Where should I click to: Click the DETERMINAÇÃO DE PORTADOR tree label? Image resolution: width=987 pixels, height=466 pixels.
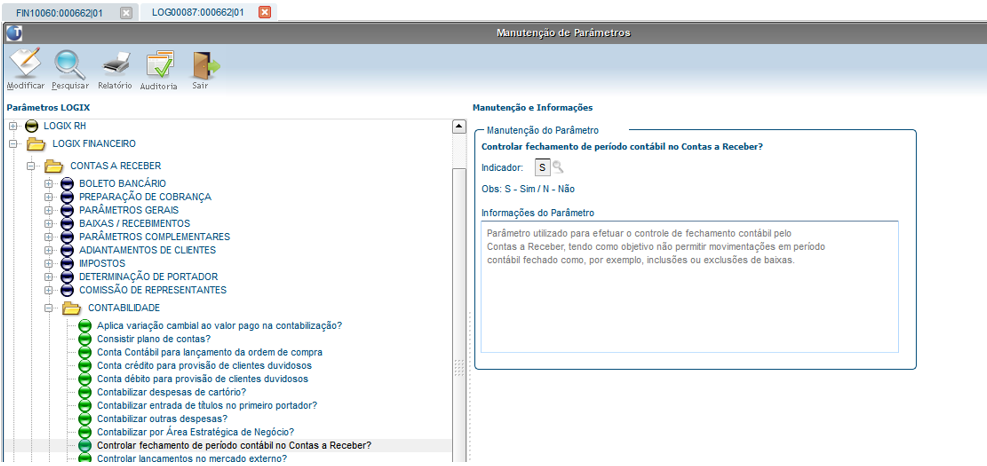[x=149, y=277]
